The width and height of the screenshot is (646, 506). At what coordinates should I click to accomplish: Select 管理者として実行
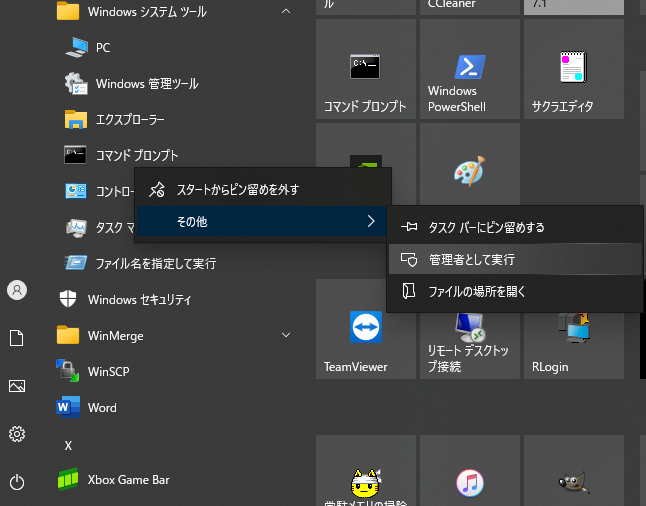coord(515,259)
